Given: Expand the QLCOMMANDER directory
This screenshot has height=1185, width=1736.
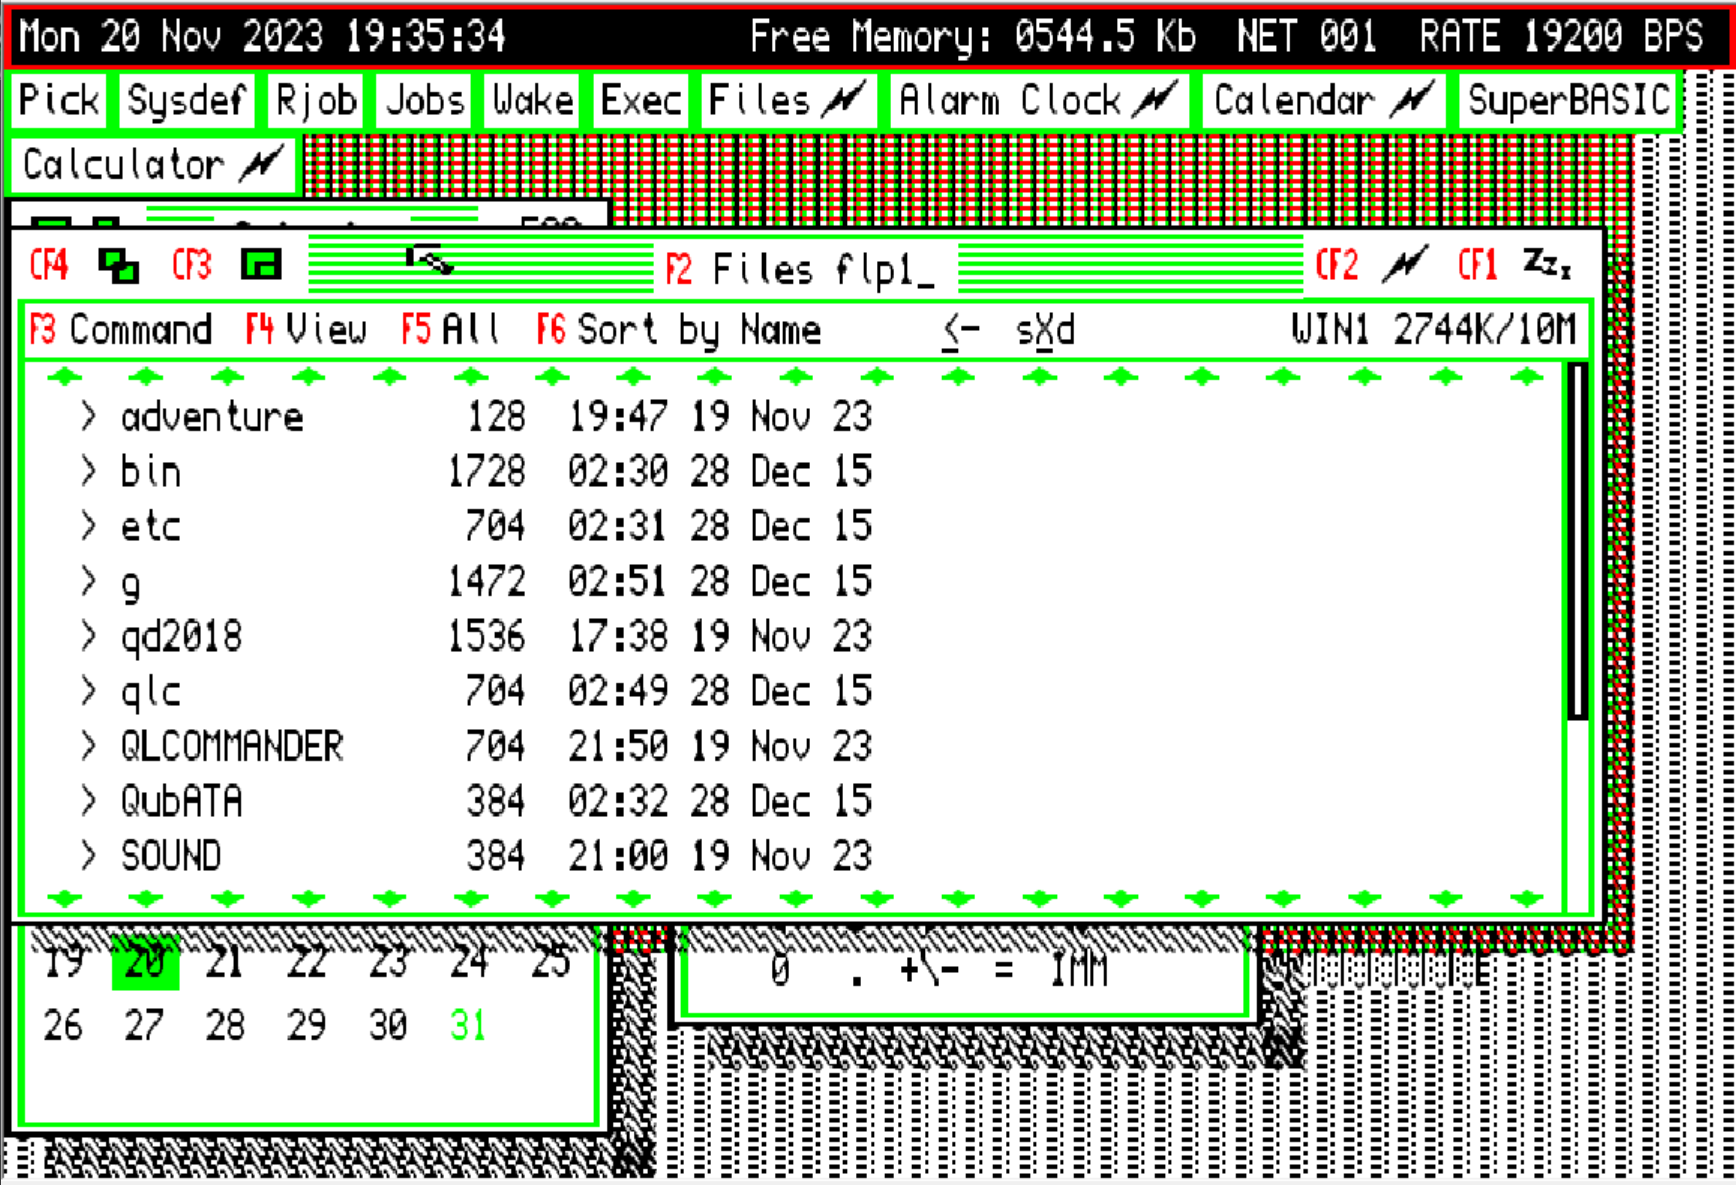Looking at the screenshot, I should [88, 746].
